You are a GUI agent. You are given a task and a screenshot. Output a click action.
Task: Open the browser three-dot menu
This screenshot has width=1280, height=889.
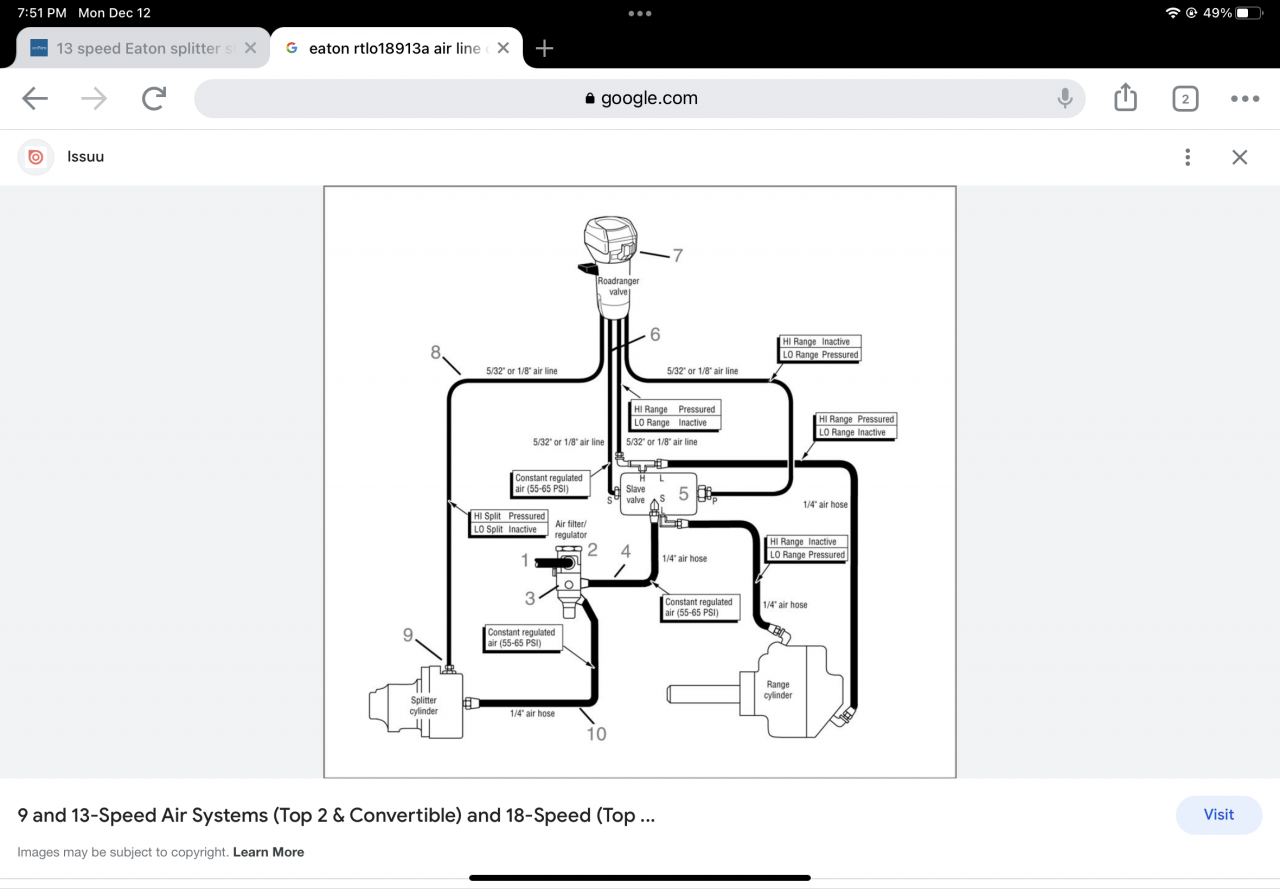click(x=1245, y=98)
